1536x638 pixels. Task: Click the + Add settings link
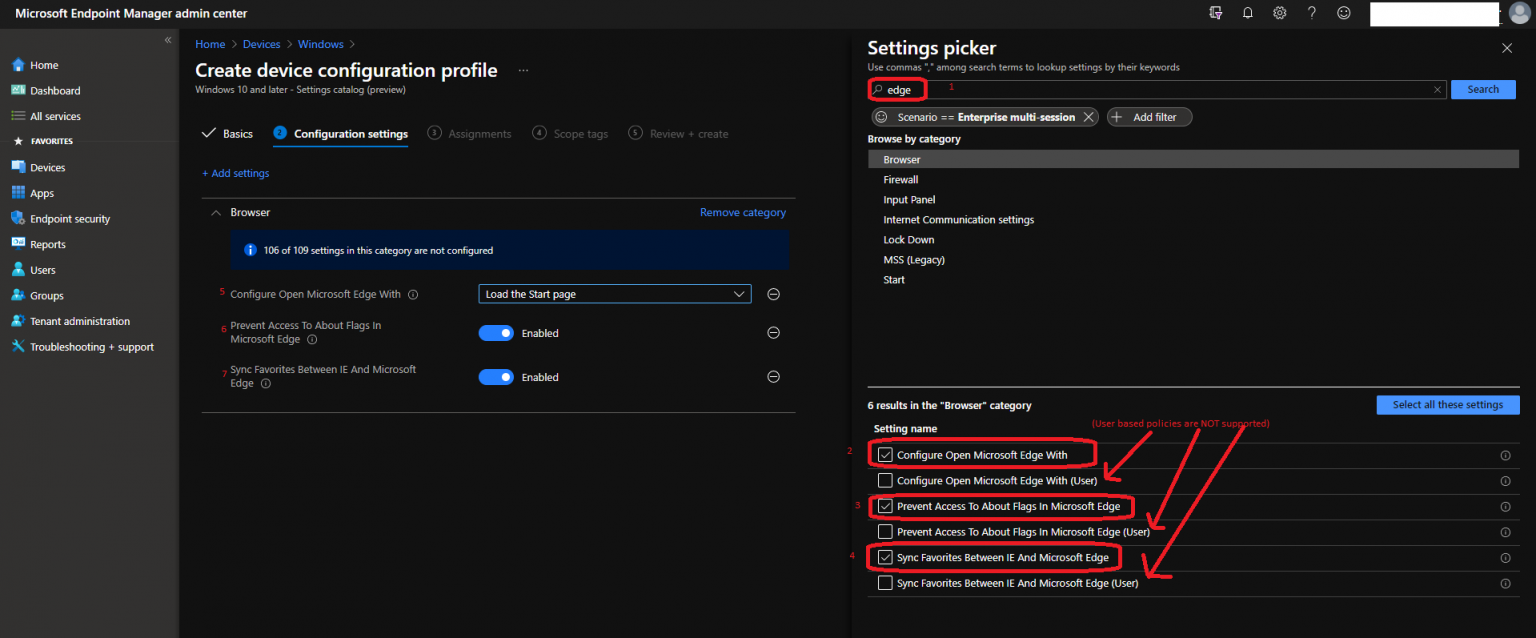tap(235, 173)
